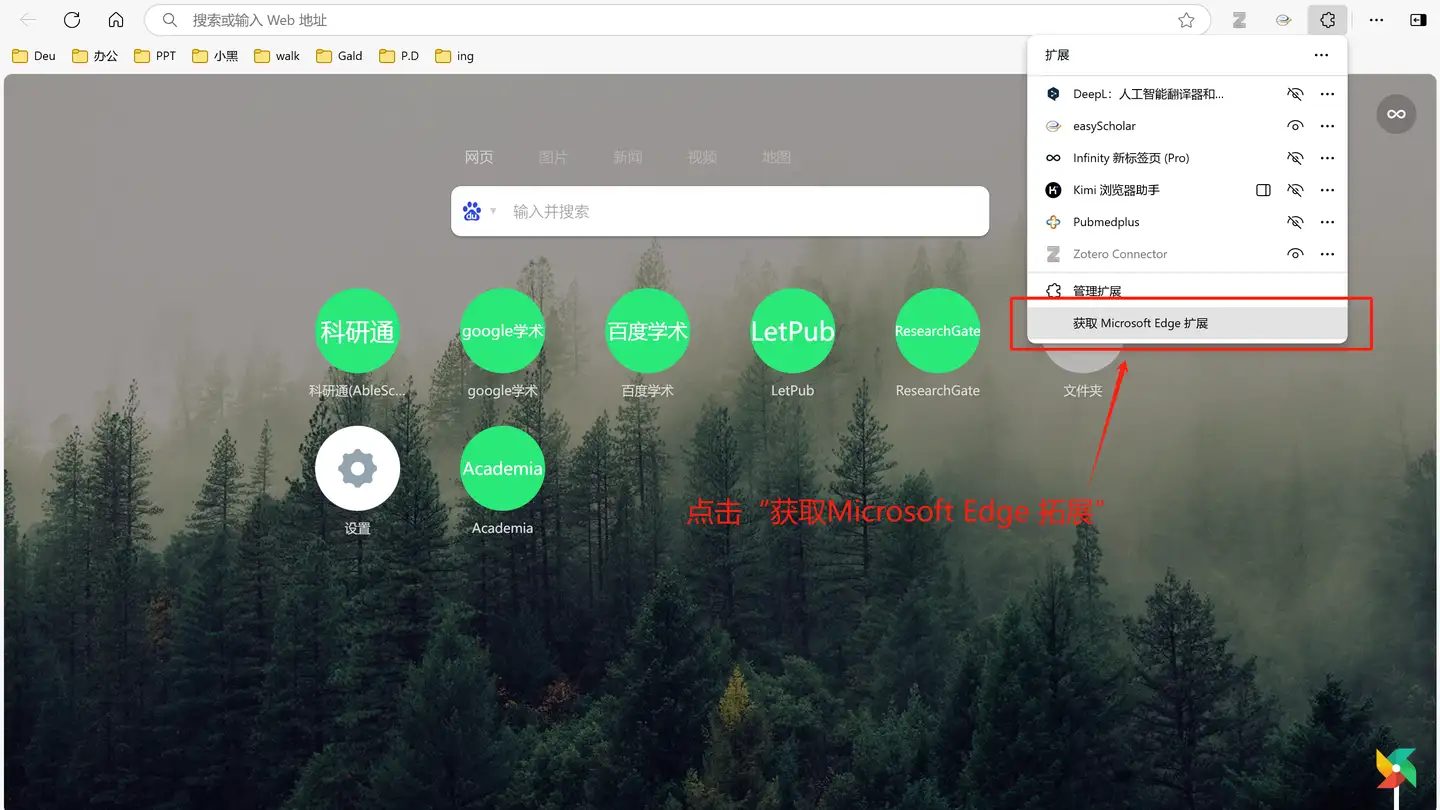Click the browser back arrow
1440x810 pixels.
coord(28,20)
